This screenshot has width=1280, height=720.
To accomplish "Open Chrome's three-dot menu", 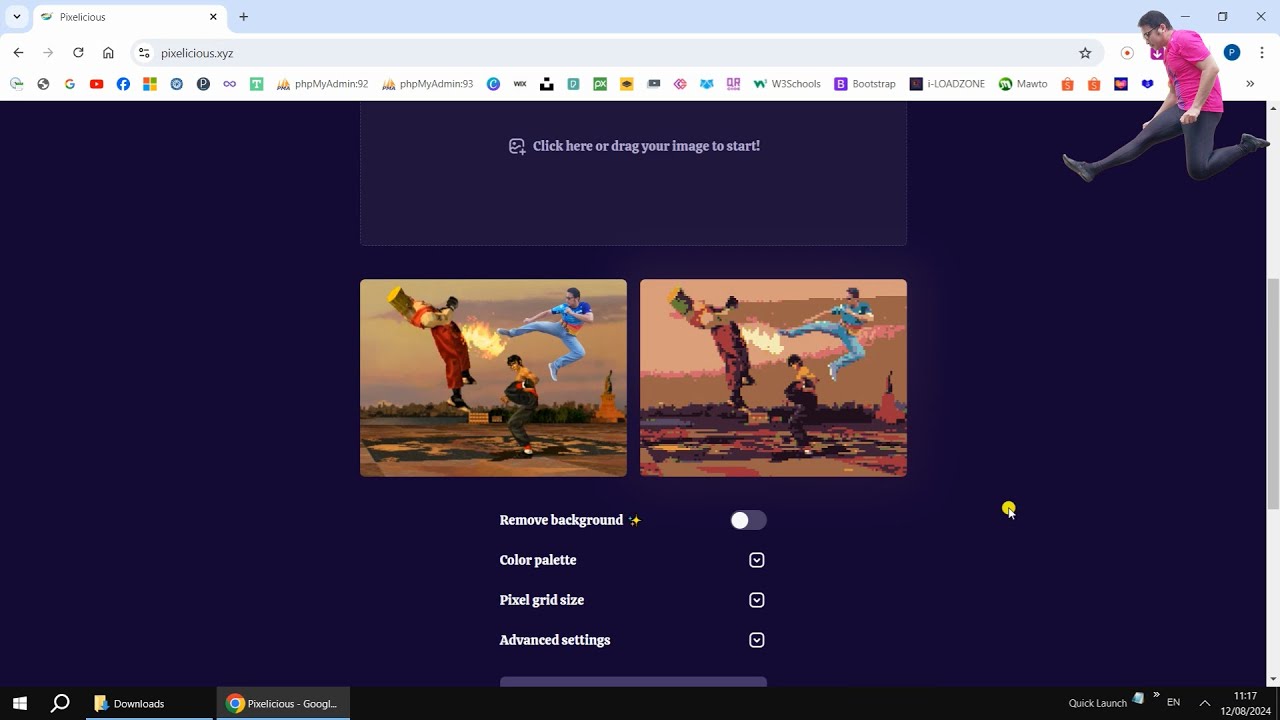I will click(x=1261, y=53).
